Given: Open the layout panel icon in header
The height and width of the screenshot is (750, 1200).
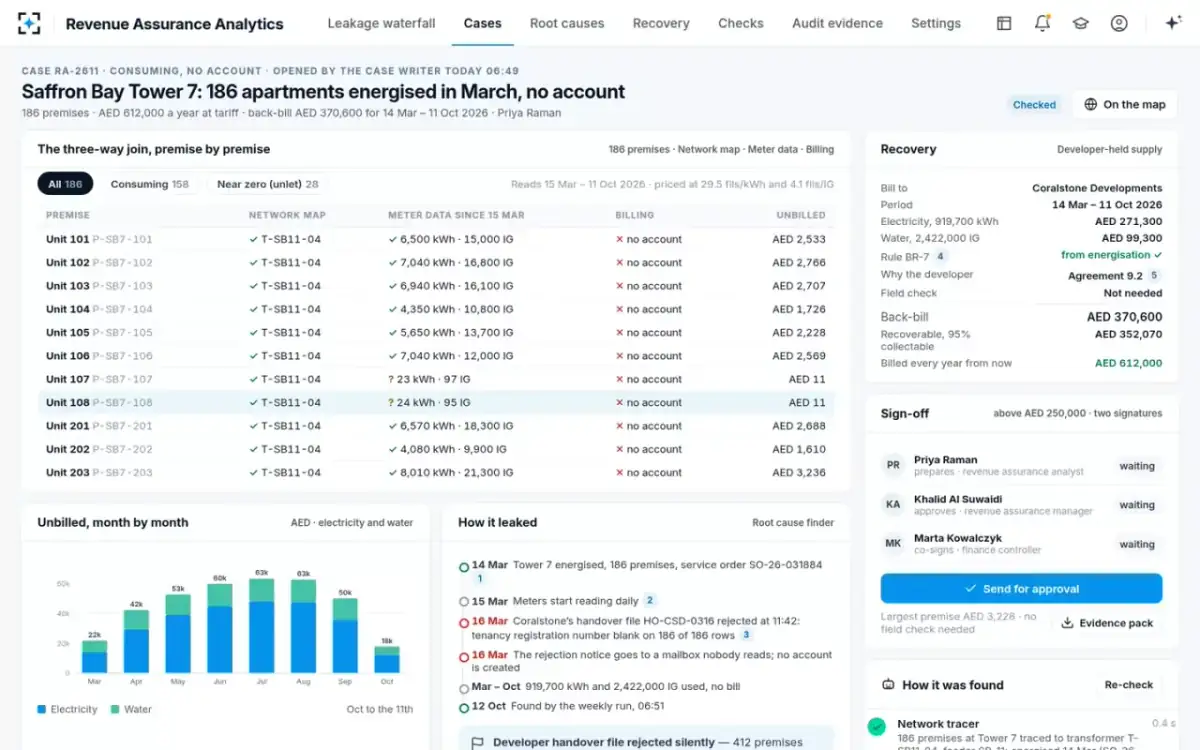Looking at the screenshot, I should coord(1004,23).
